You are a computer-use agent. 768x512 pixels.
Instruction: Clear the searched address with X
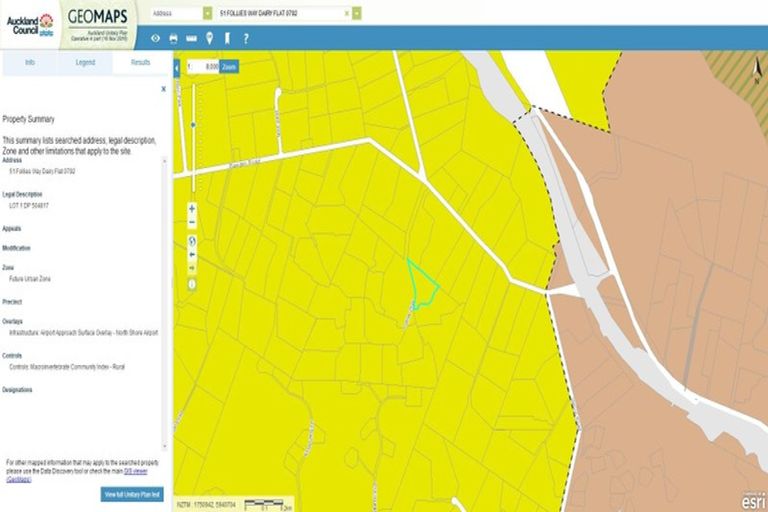[x=347, y=13]
